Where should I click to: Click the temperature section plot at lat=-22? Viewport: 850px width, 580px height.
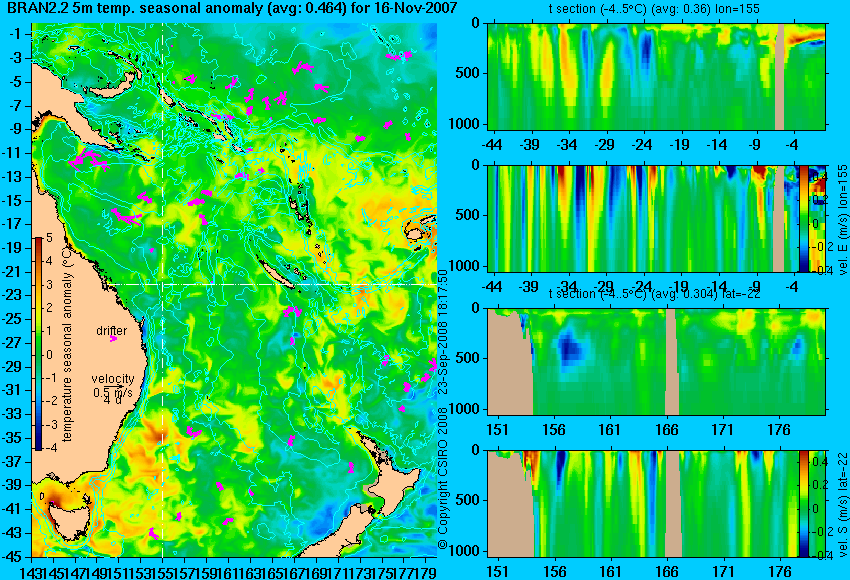(656, 362)
